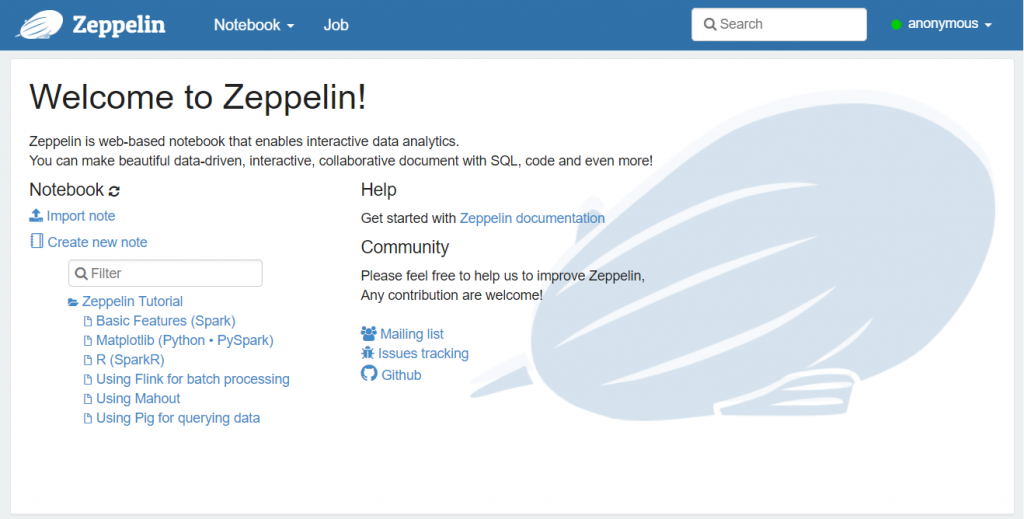Image resolution: width=1024 pixels, height=519 pixels.
Task: Click the Zeppelin airship logo icon
Action: click(40, 24)
